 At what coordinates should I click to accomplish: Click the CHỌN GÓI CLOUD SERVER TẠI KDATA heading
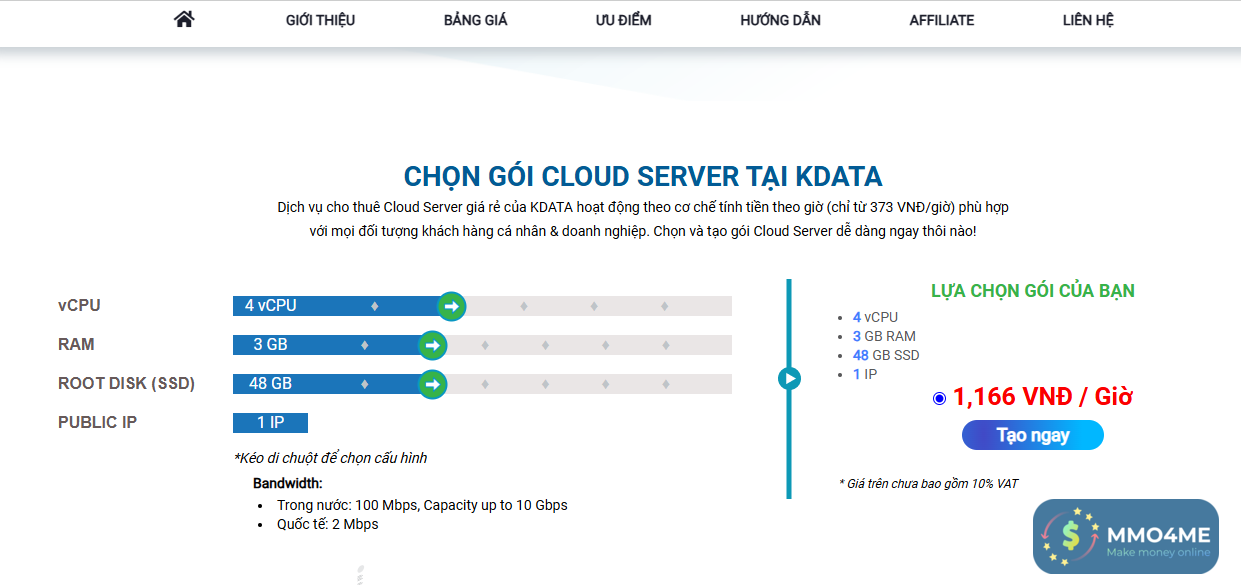tap(643, 177)
